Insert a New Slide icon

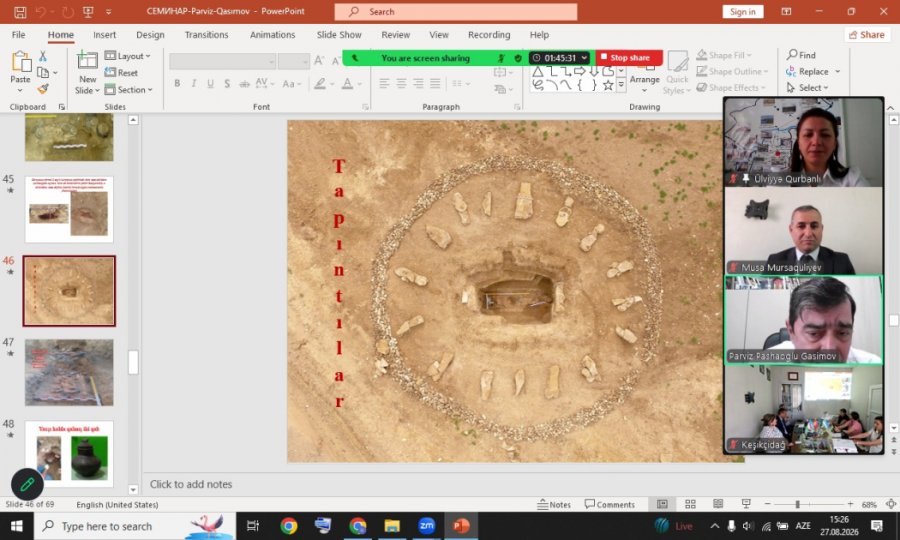[x=87, y=60]
